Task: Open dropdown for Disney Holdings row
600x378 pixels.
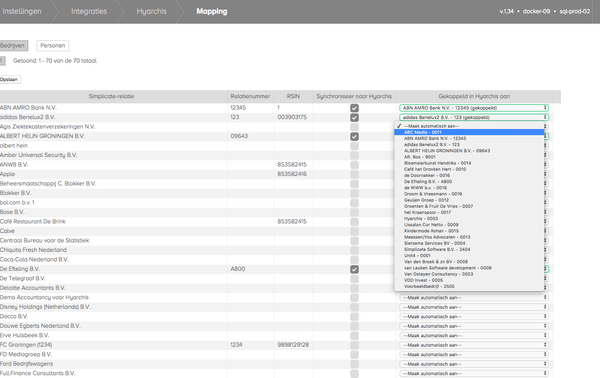Action: 474,307
